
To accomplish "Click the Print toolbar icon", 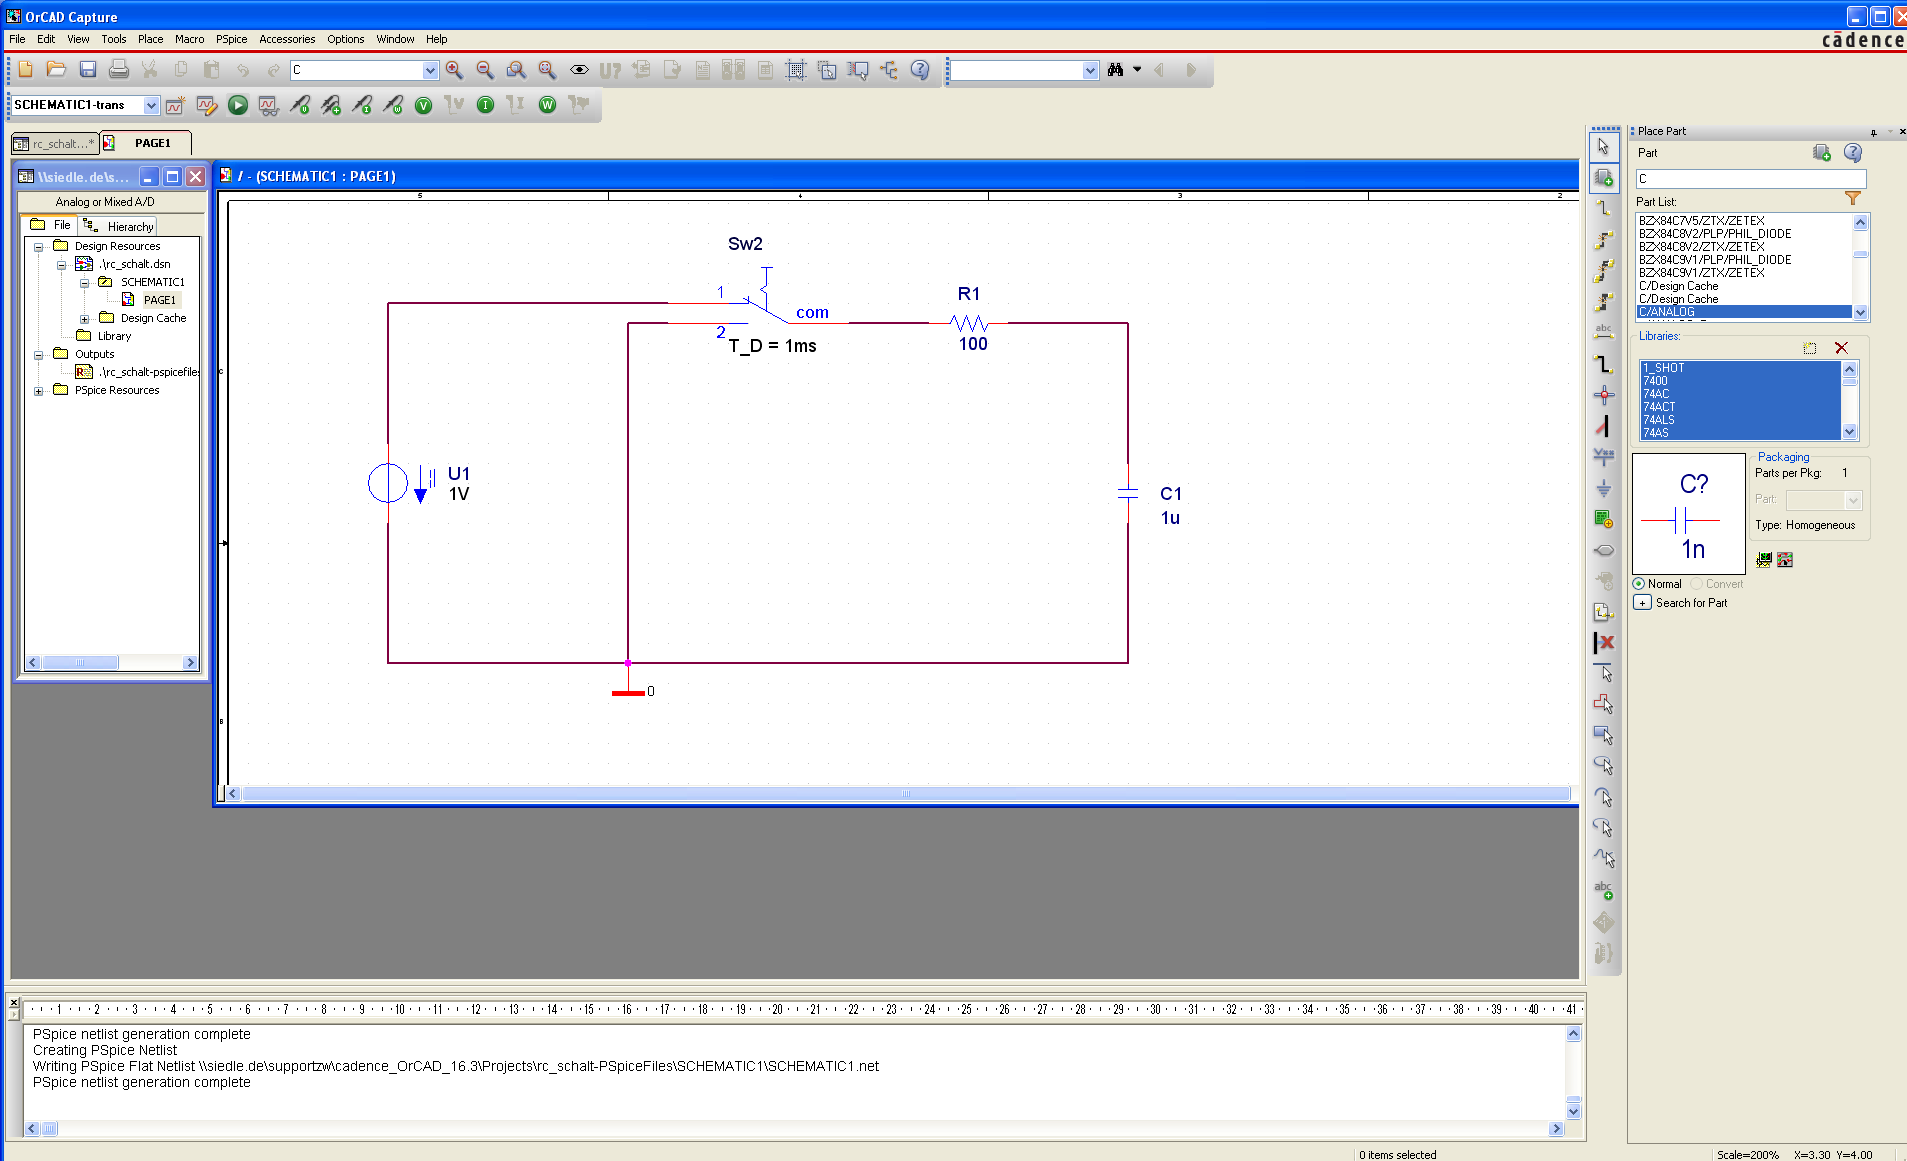I will [x=119, y=69].
